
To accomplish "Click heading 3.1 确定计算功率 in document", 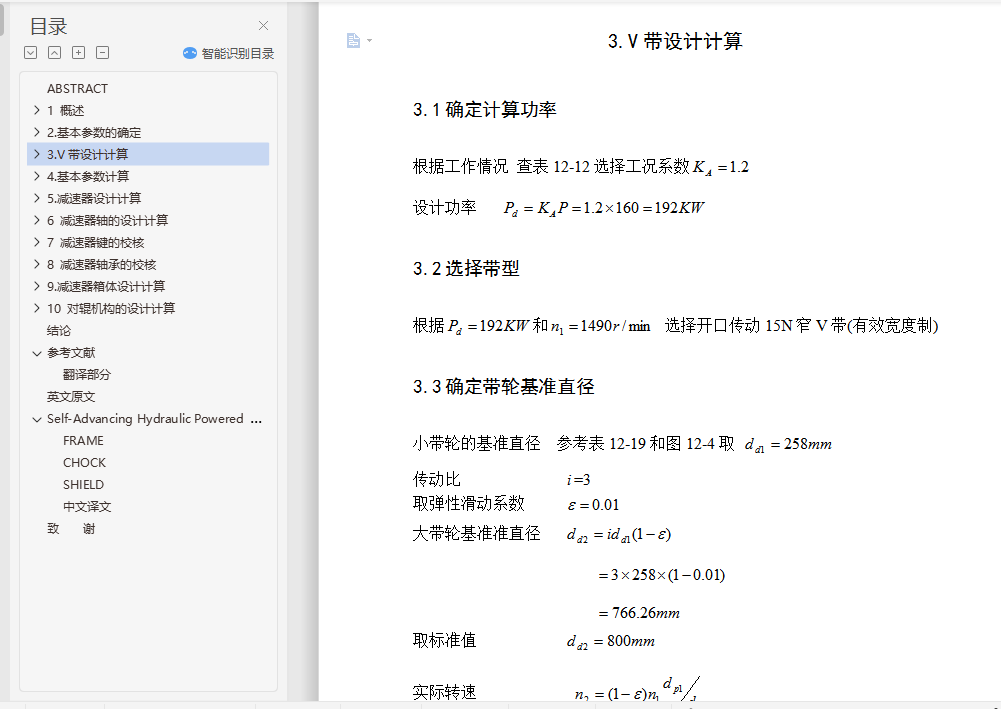I will pyautogui.click(x=485, y=110).
